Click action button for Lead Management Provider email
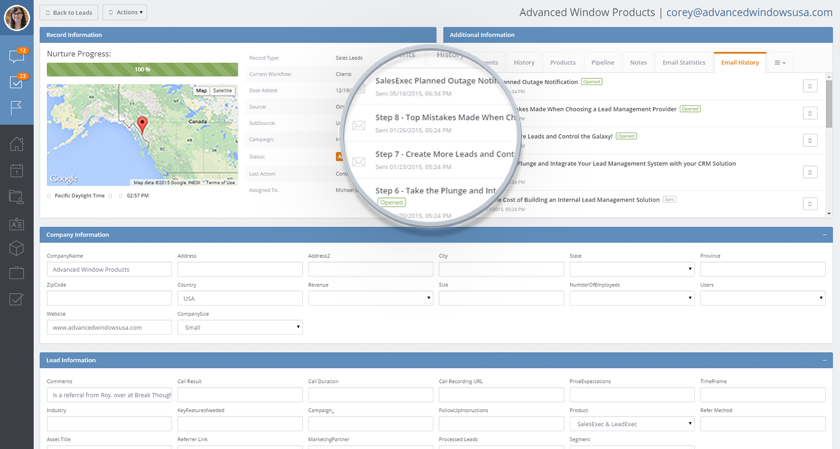Screen dimensions: 840x449 point(810,113)
